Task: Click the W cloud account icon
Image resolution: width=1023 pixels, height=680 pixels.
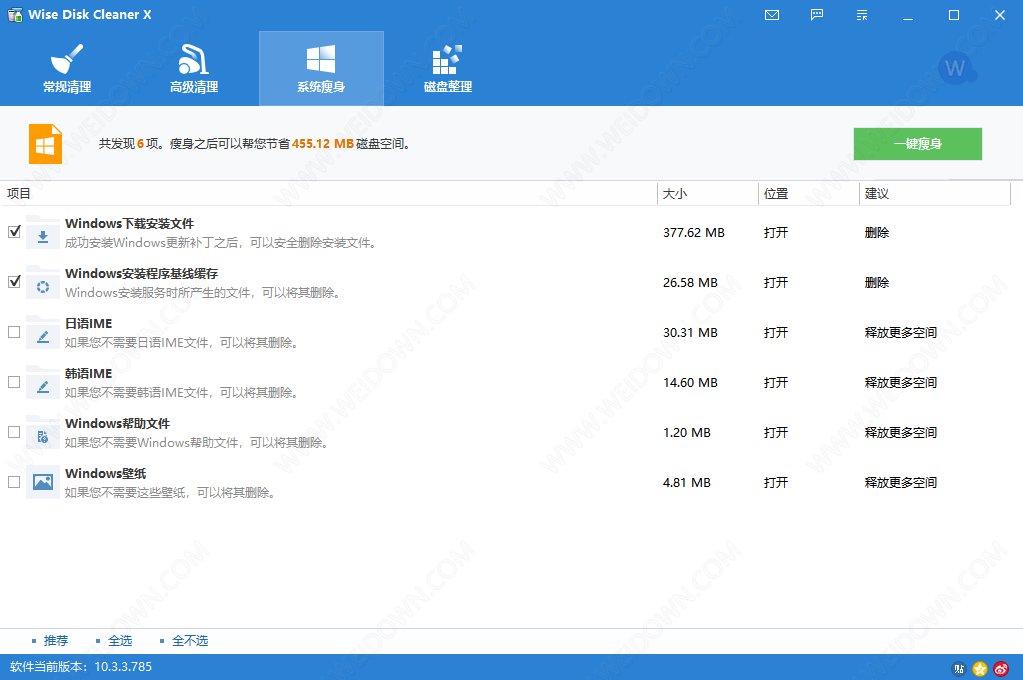Action: point(956,68)
